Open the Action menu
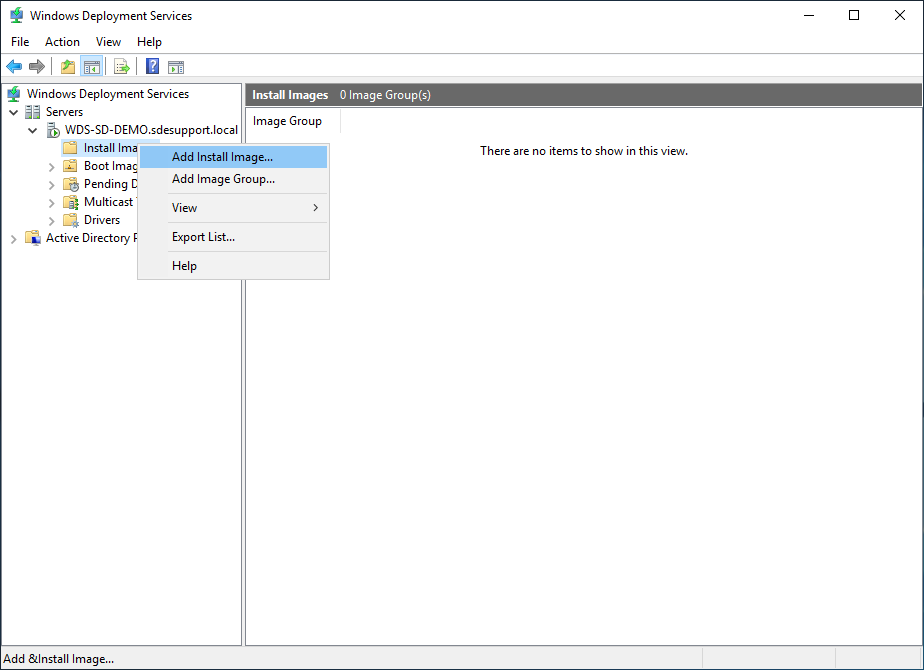This screenshot has width=924, height=670. coord(62,42)
